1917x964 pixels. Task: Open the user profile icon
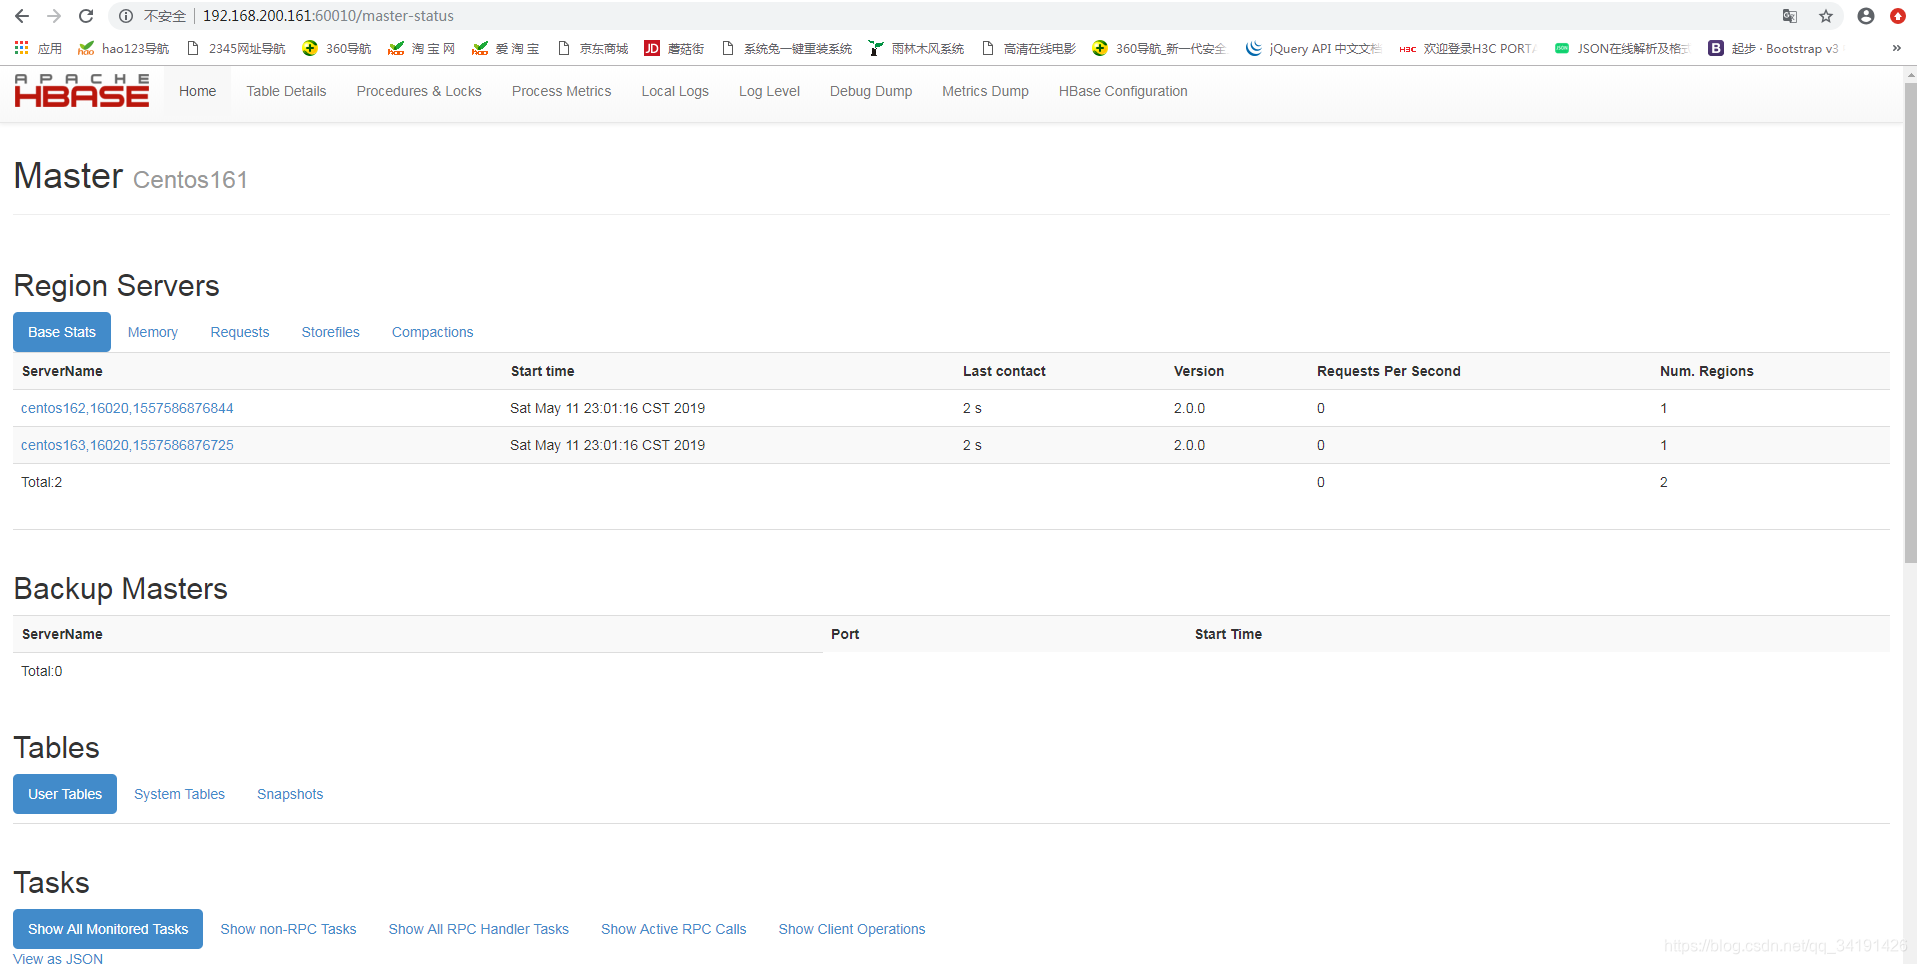pos(1866,16)
